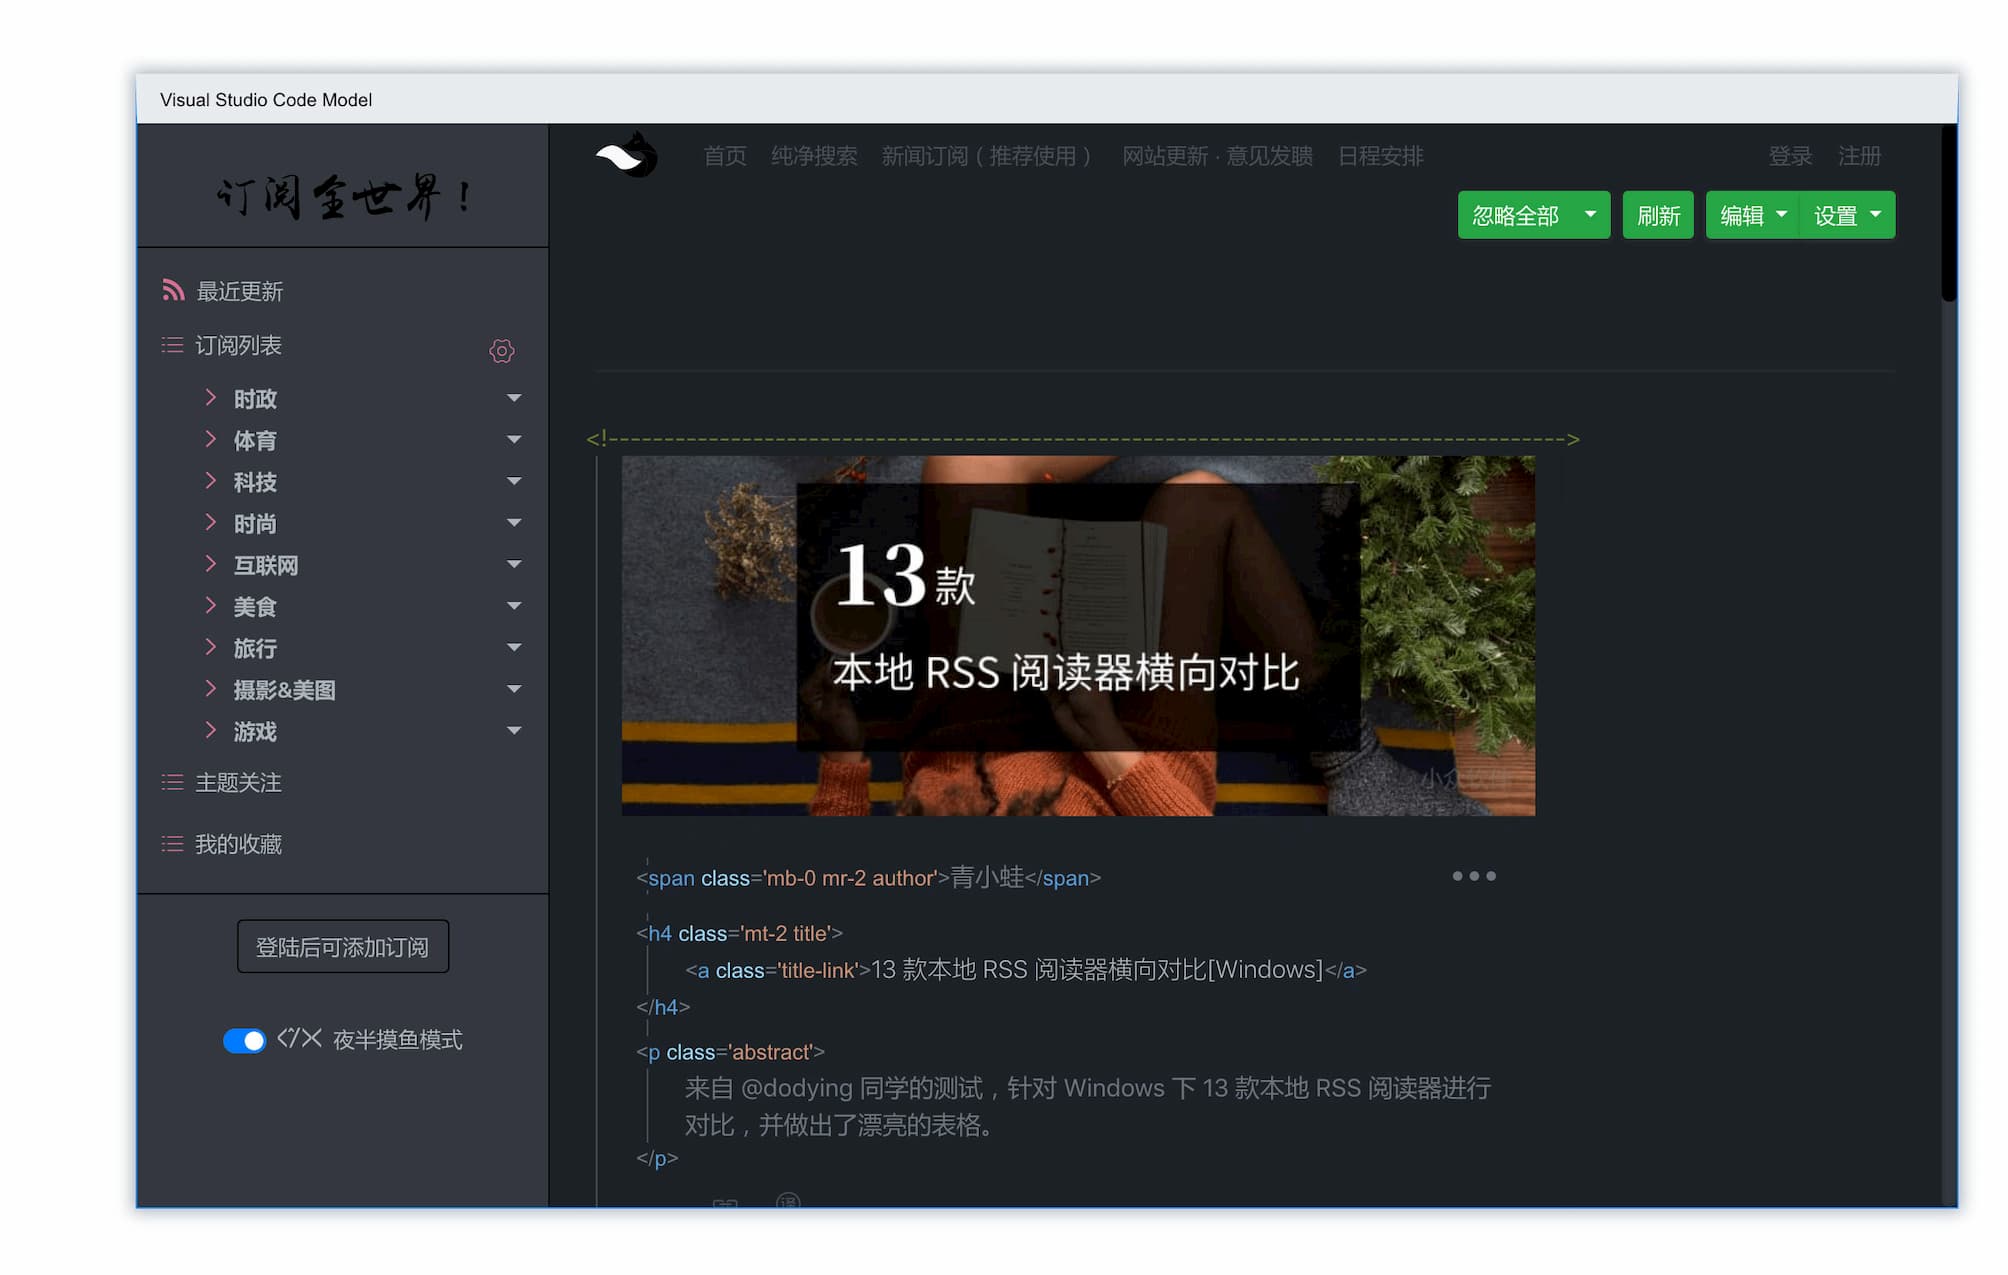Select the 游戏 category
2008x1275 pixels.
click(255, 732)
